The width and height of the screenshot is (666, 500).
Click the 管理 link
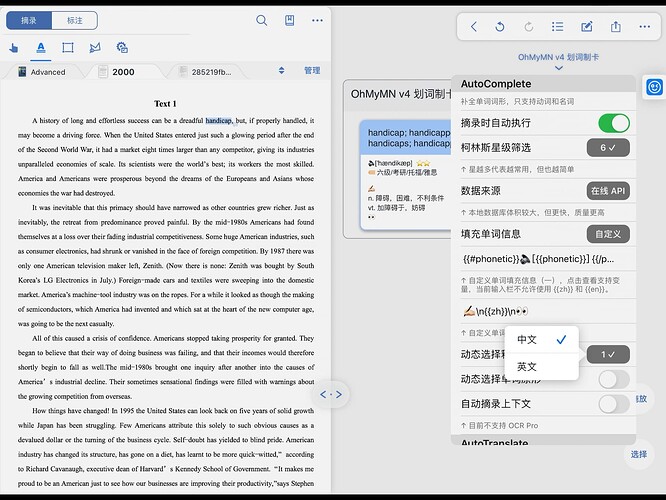(x=312, y=71)
